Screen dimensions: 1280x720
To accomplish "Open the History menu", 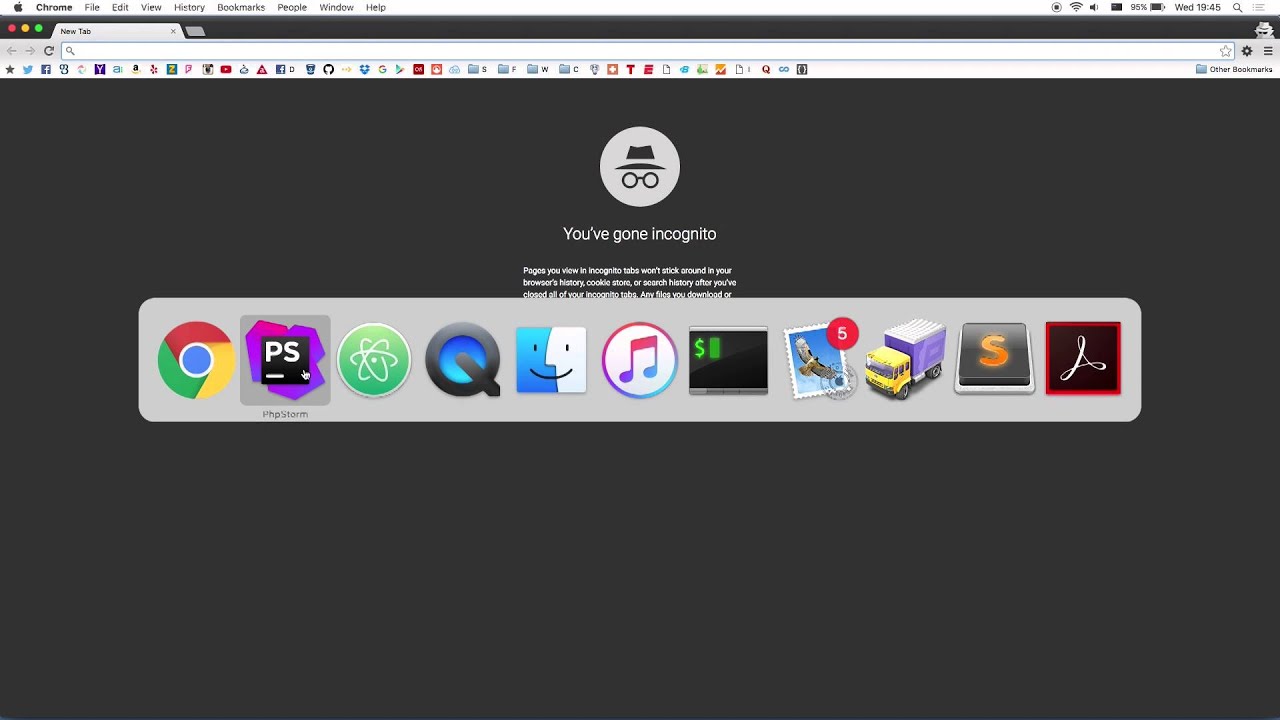I will (x=189, y=7).
